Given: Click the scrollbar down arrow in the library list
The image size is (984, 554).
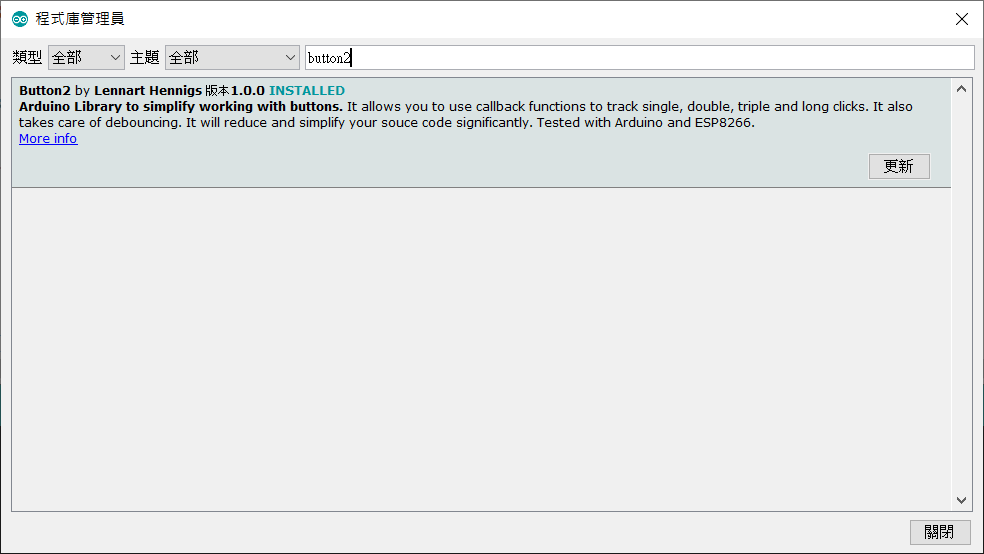Looking at the screenshot, I should [x=961, y=500].
